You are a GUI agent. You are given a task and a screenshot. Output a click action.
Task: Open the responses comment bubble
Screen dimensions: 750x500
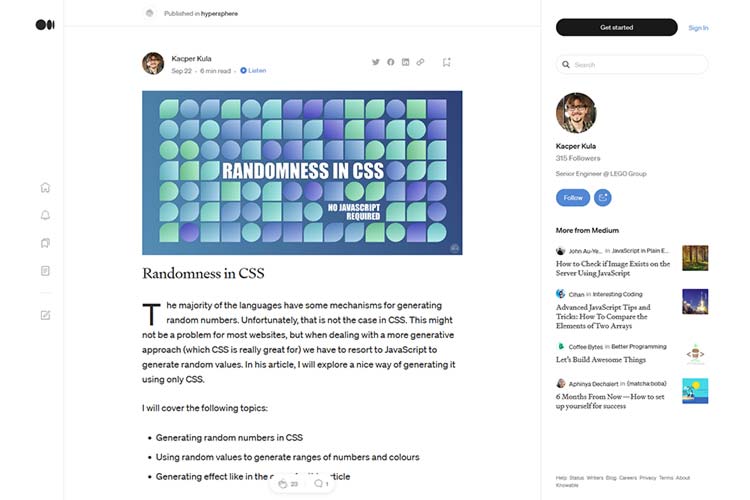319,484
